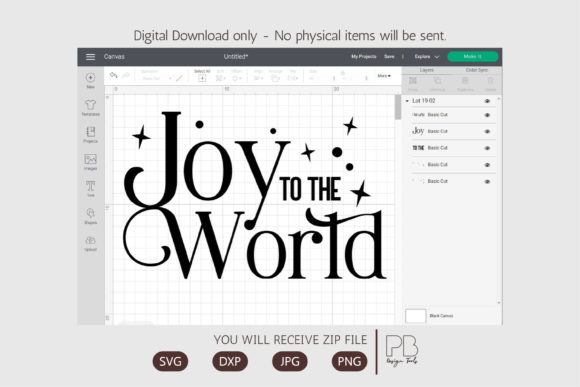Viewport: 580px width, 387px height.
Task: Switch to the Layers tab
Action: pyautogui.click(x=426, y=70)
